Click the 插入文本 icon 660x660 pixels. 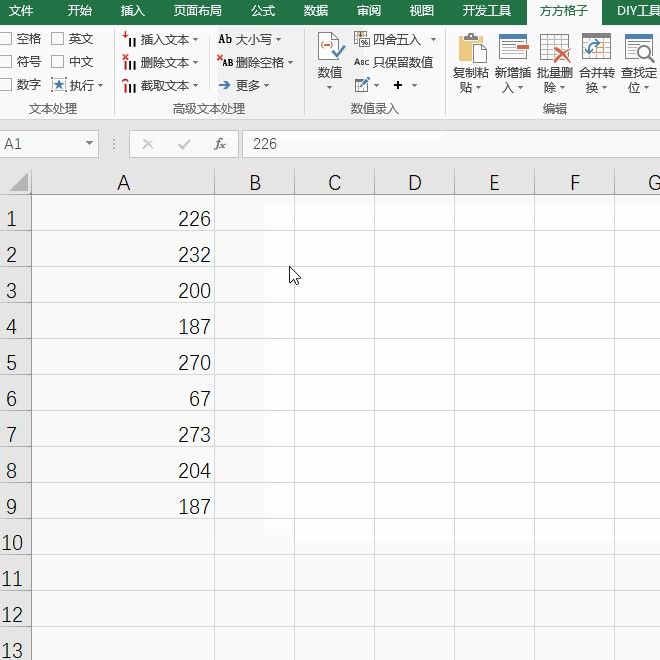coord(129,39)
